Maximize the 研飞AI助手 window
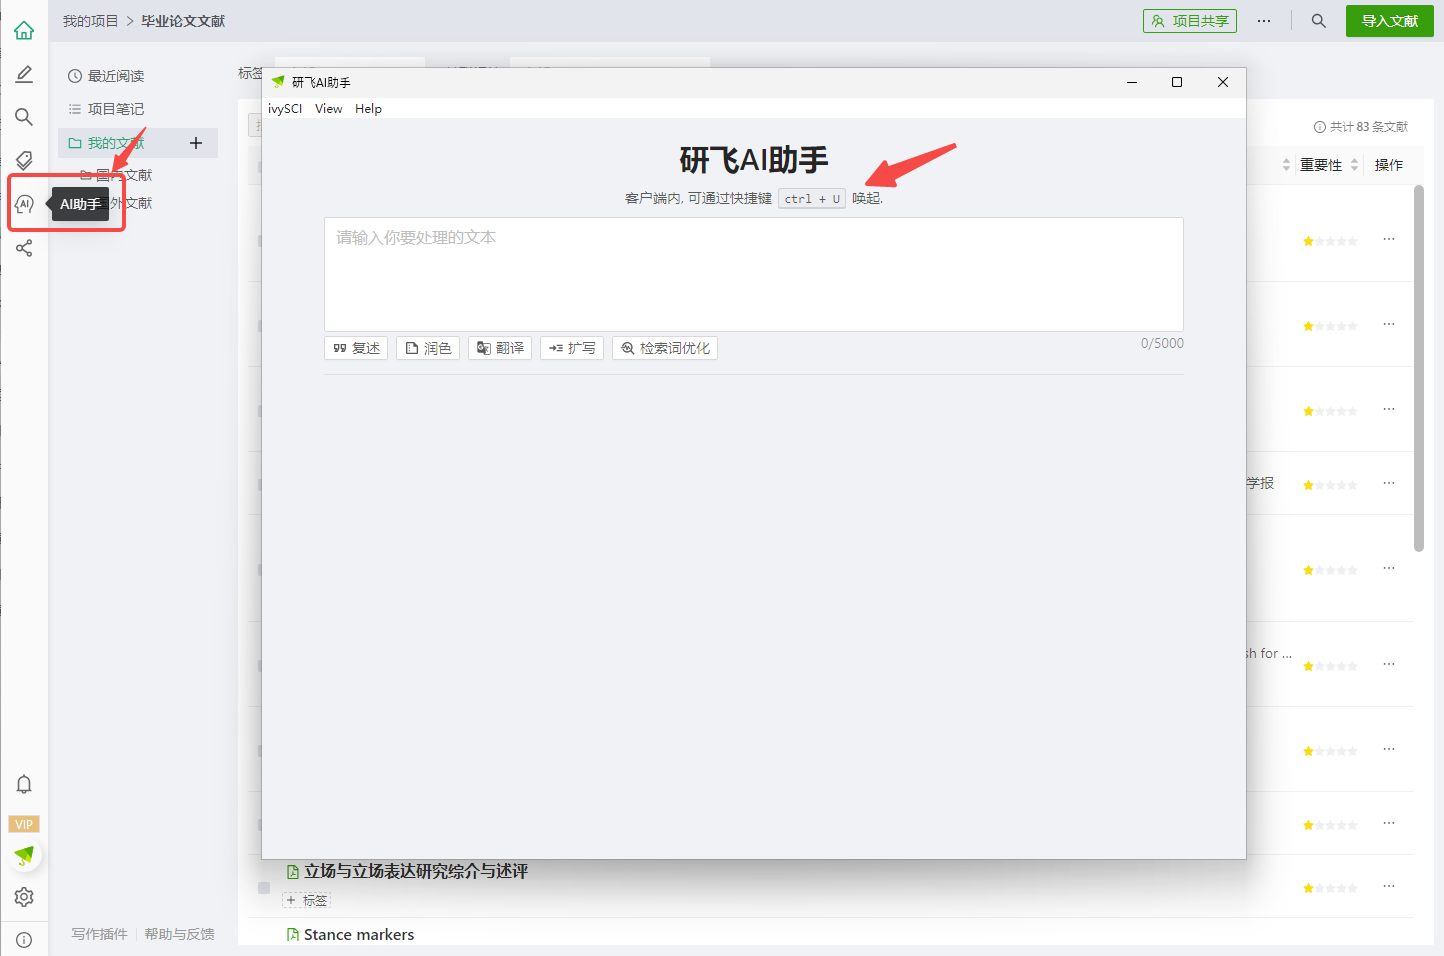Screen dimensions: 1444x956 coord(1177,82)
